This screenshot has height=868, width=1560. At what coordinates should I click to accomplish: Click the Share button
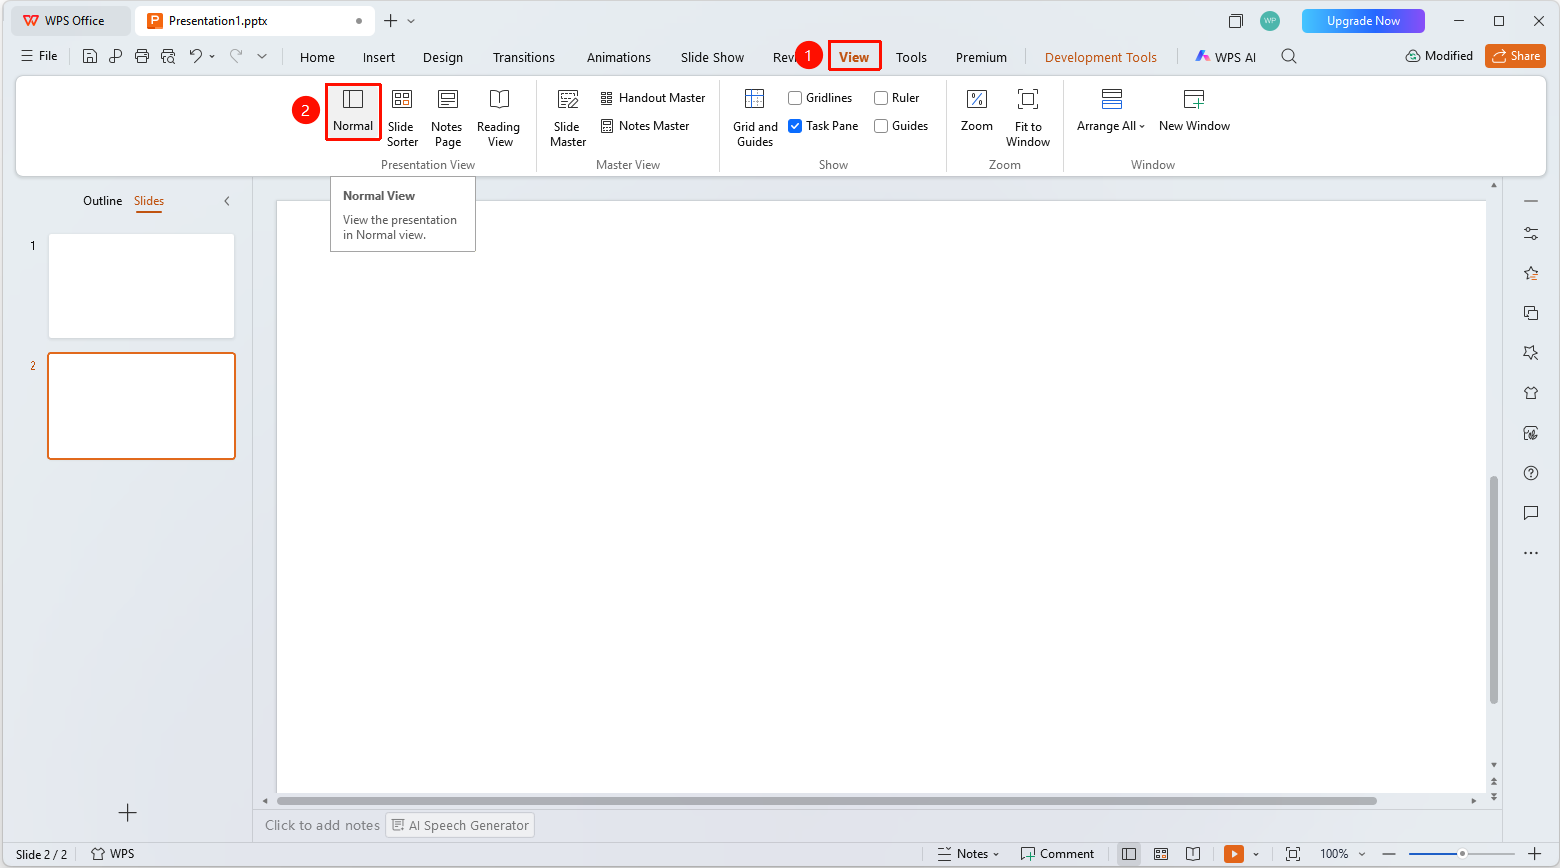[1515, 56]
